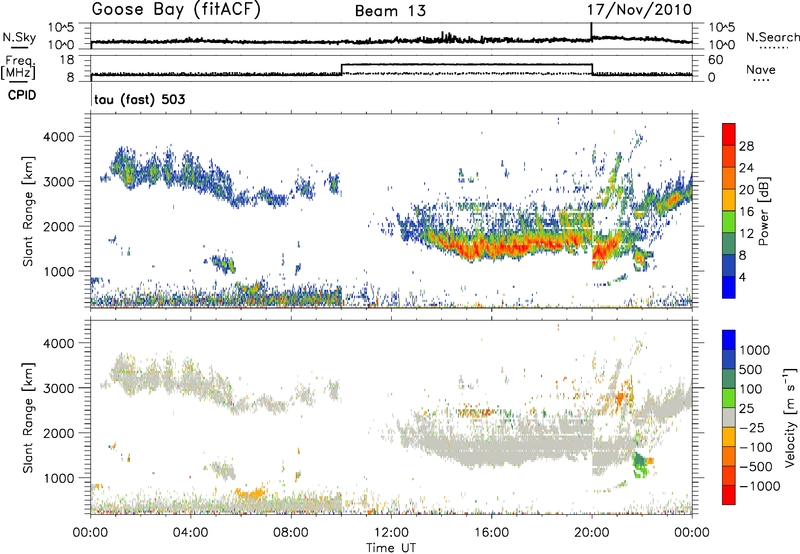The height and width of the screenshot is (554, 800).
Task: Click the -1000 tick on the Velocity colorbar
Action: click(x=760, y=486)
